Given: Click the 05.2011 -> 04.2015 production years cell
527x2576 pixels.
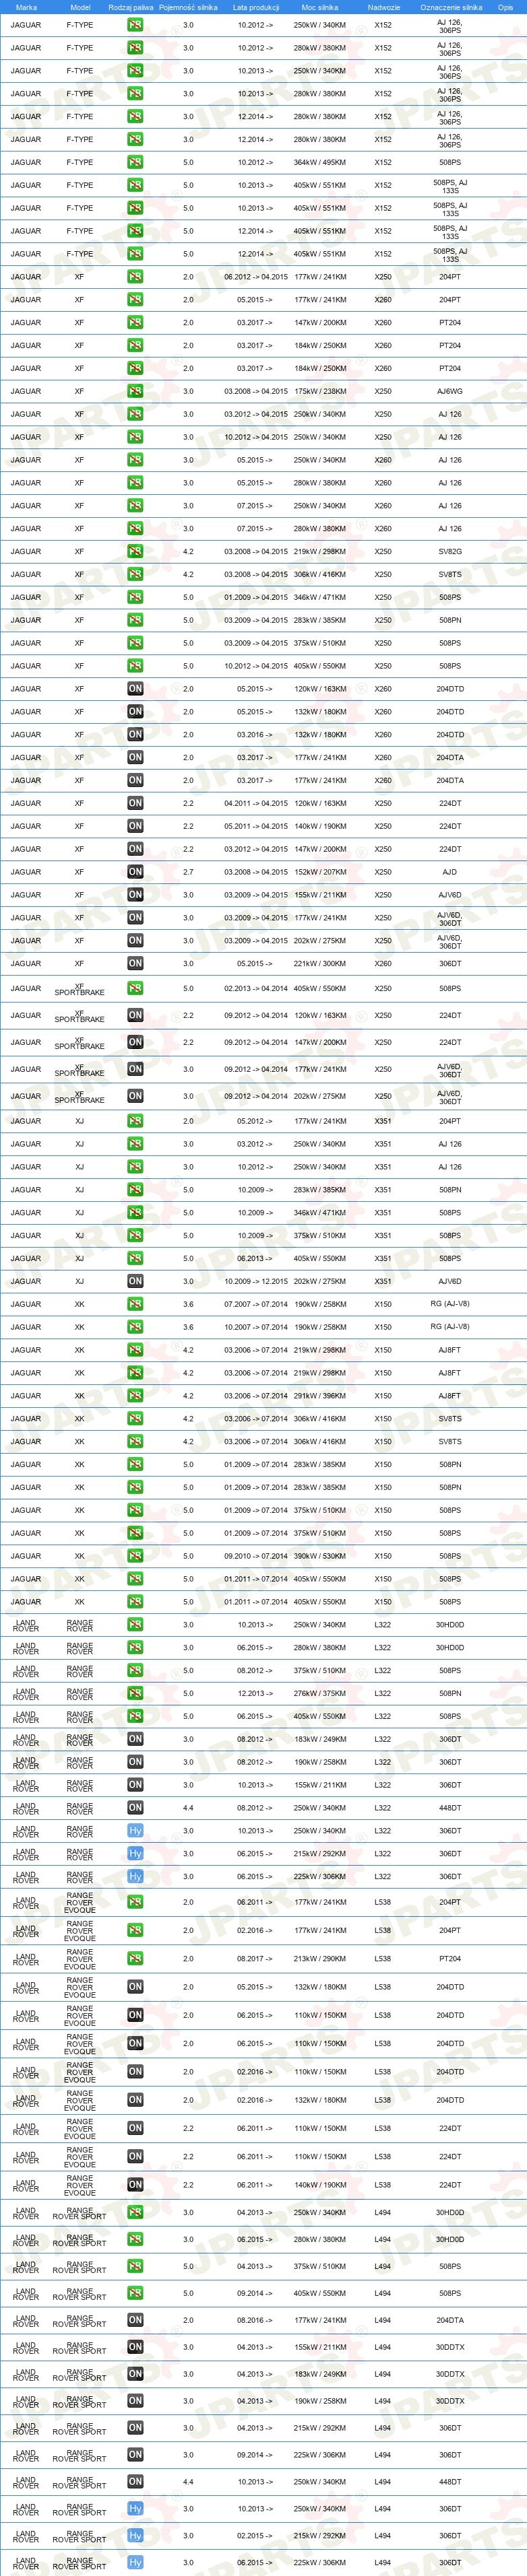Looking at the screenshot, I should point(256,826).
